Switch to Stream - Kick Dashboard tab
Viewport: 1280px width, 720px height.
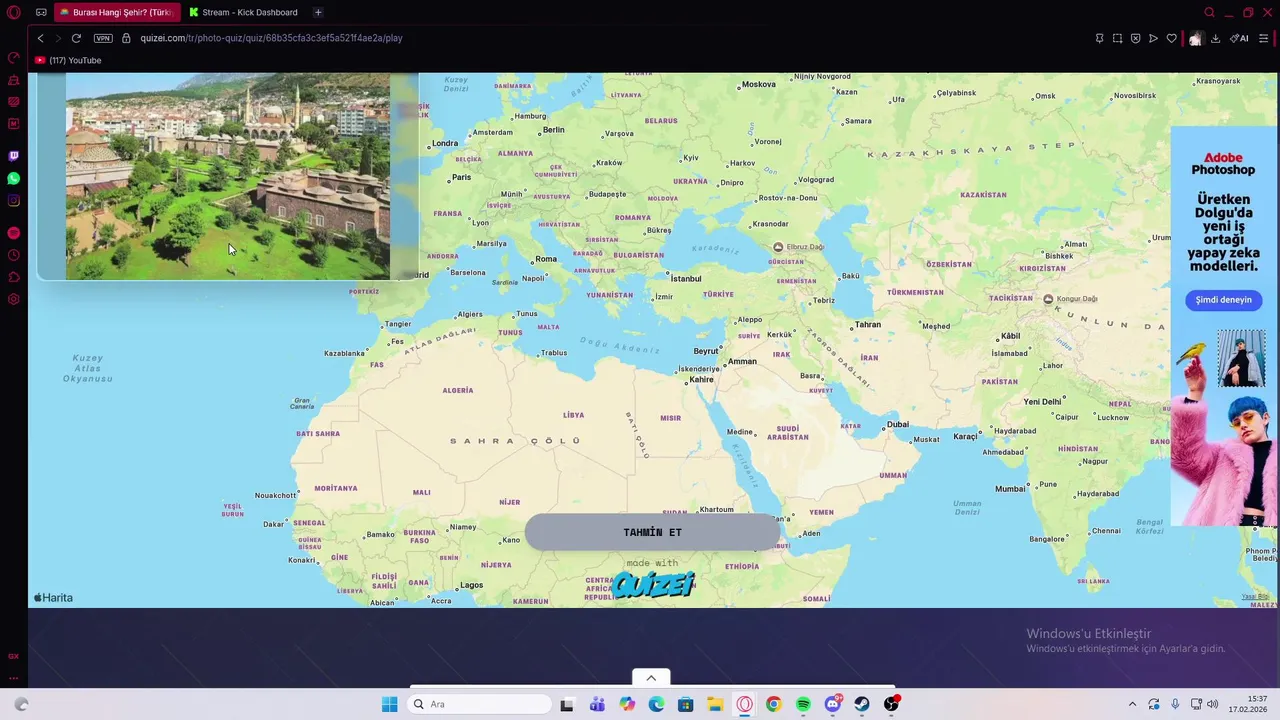(244, 12)
